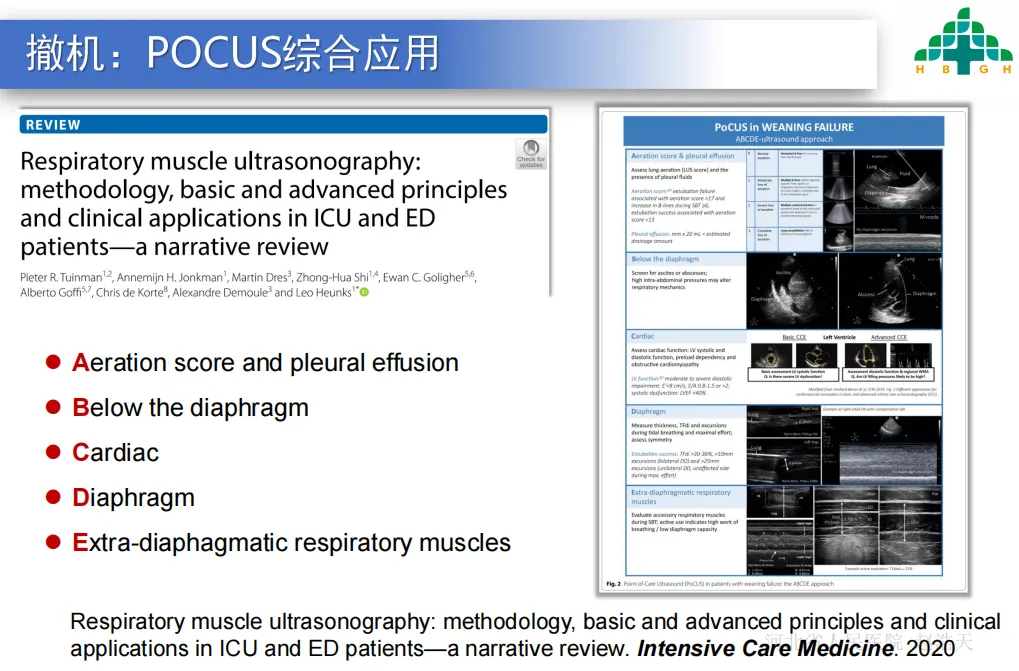Viewport: 1019px width, 671px height.
Task: Click the abscess ultrasound image in the figure
Action: pyautogui.click(x=890, y=291)
